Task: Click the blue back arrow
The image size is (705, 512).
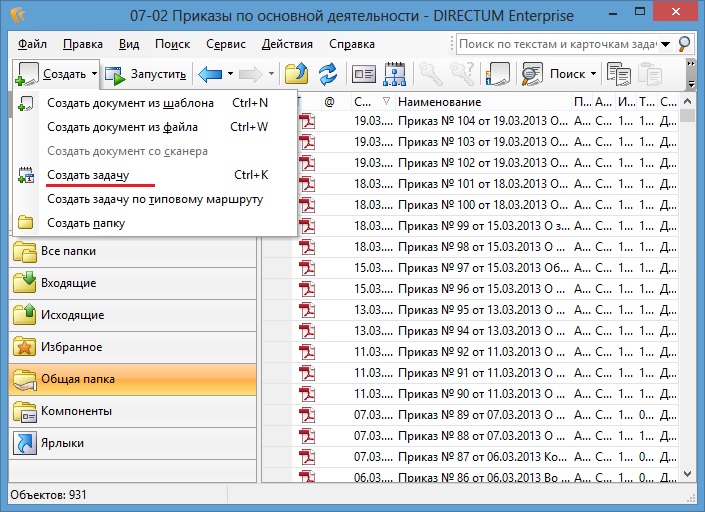Action: pyautogui.click(x=209, y=74)
